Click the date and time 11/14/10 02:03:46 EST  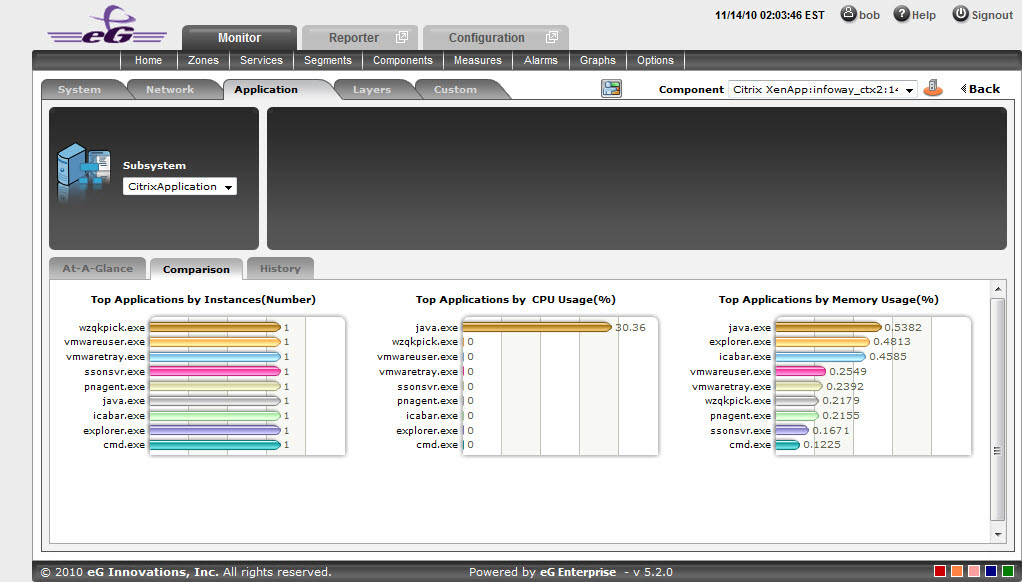tap(770, 15)
